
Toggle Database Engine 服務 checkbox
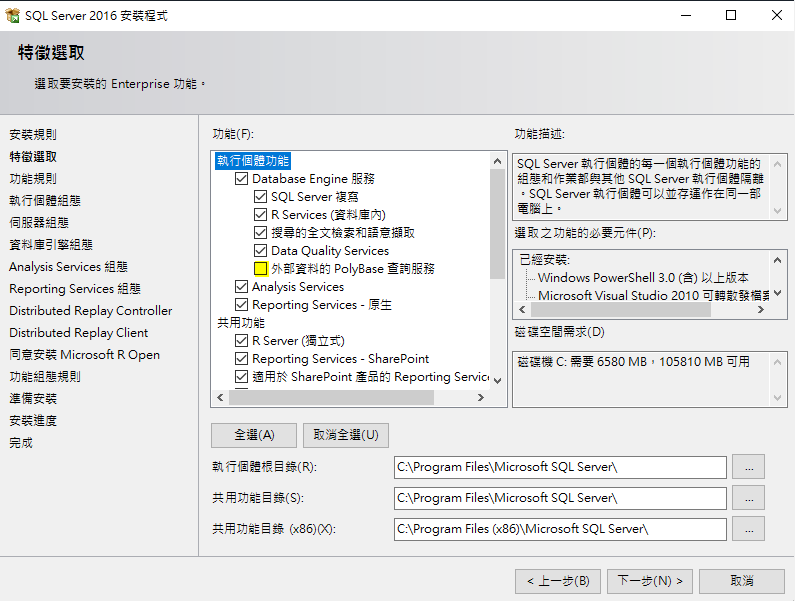[241, 179]
